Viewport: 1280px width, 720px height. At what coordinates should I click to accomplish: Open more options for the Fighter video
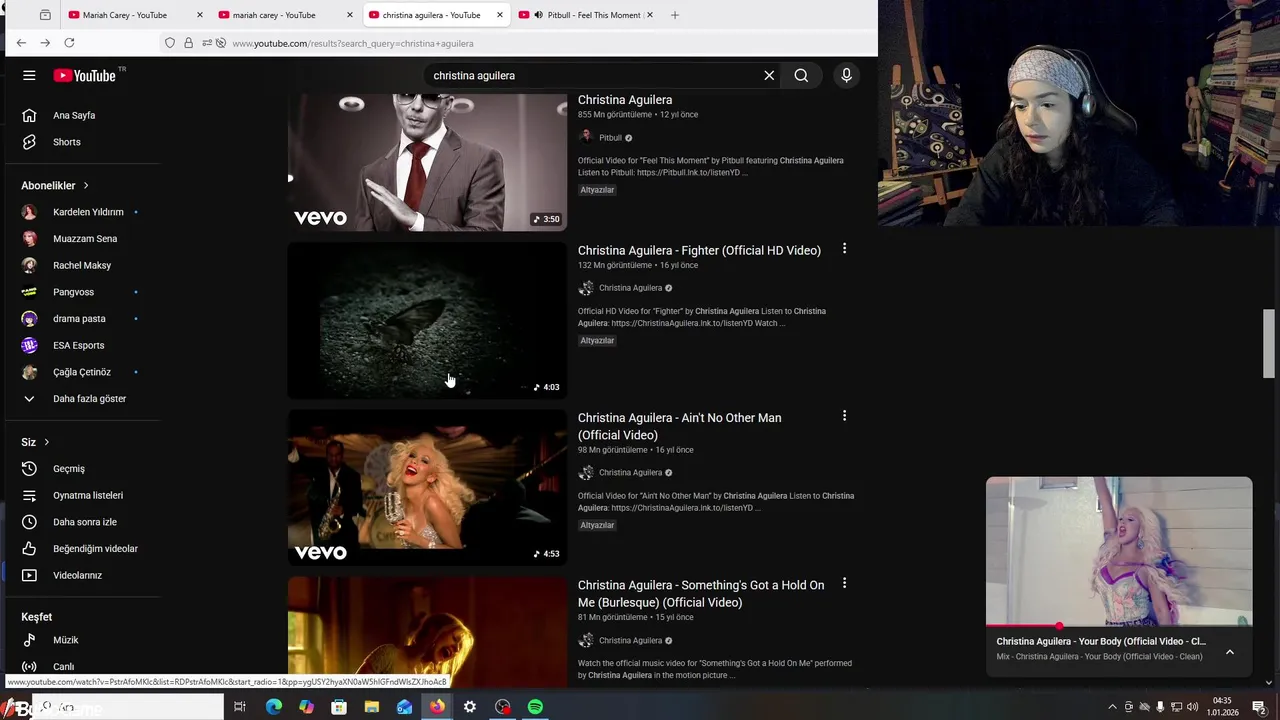(844, 248)
